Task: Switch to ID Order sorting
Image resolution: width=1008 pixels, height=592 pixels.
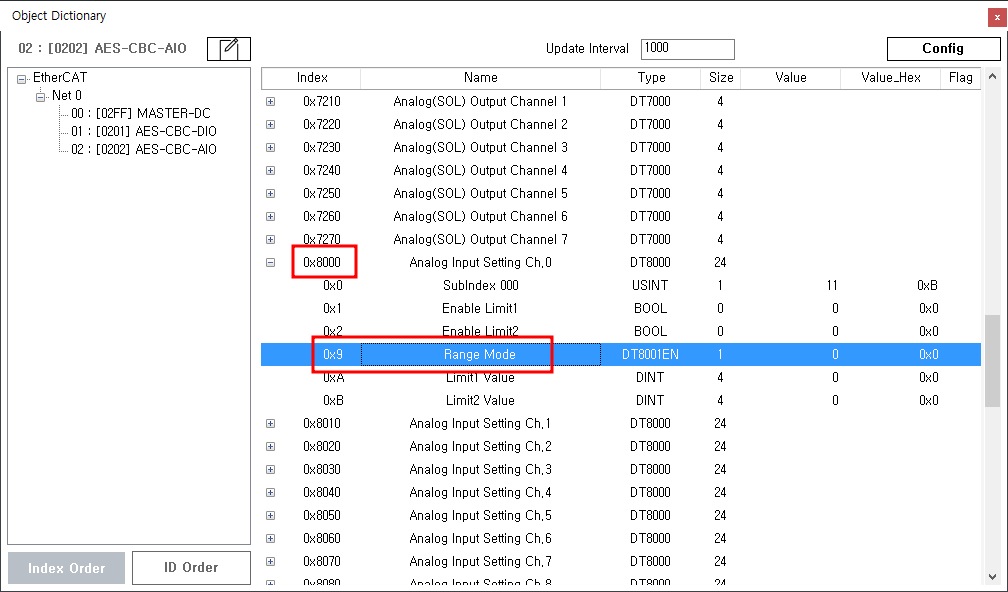Action: [191, 567]
